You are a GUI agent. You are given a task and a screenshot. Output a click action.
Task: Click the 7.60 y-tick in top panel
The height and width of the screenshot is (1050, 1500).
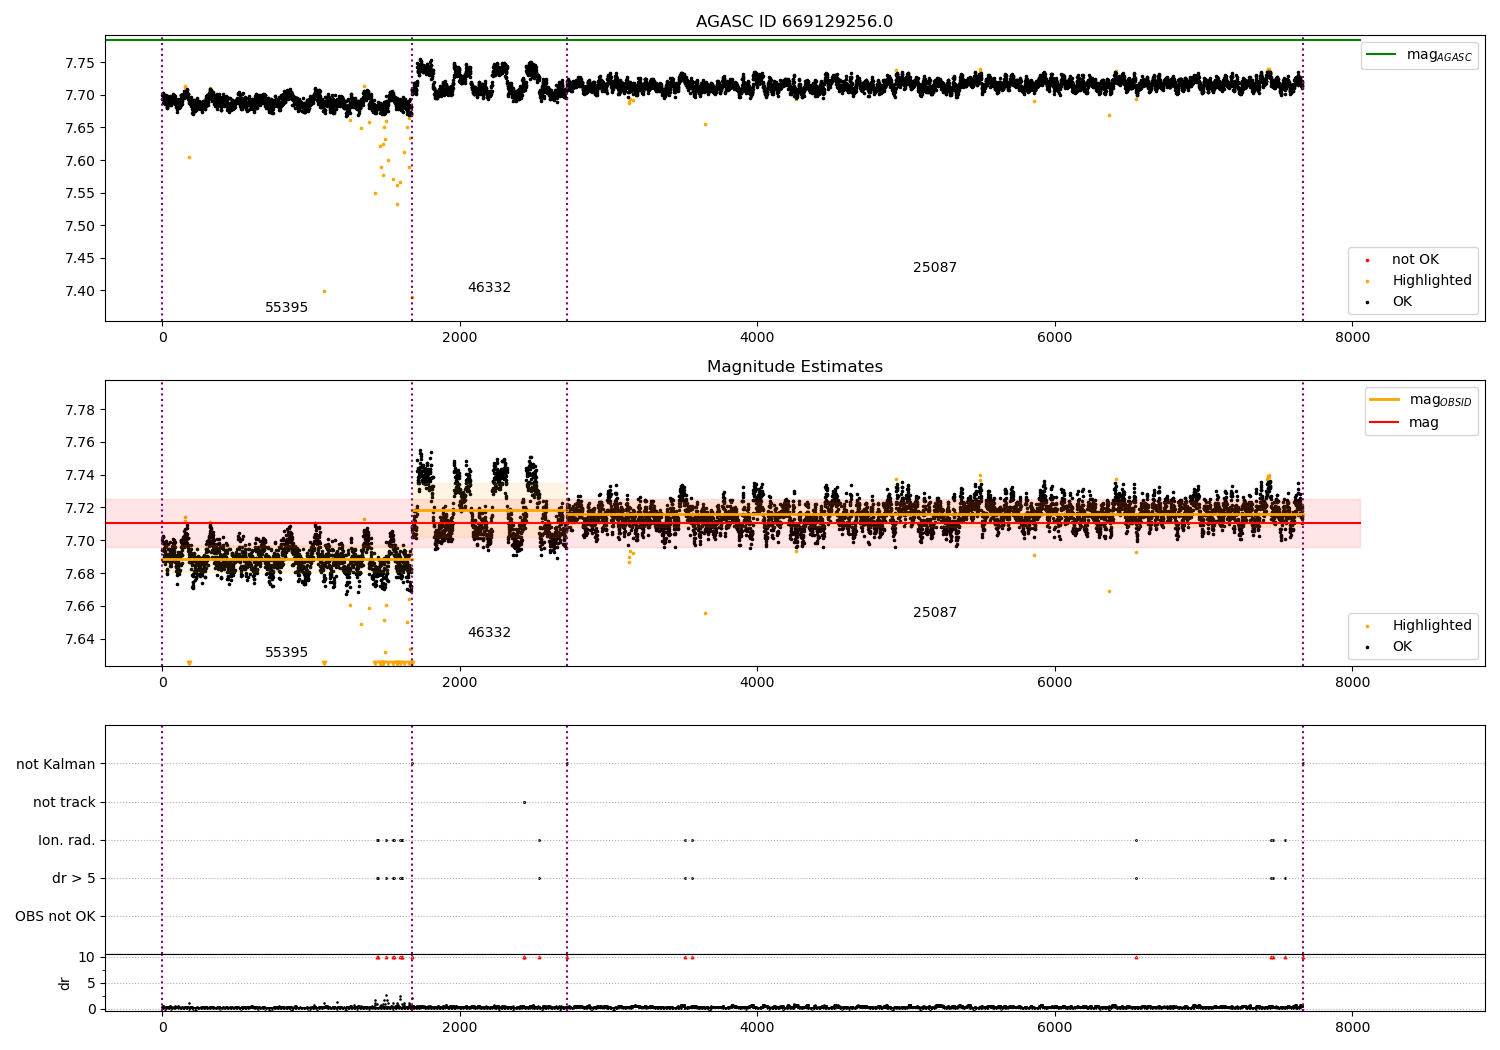click(80, 161)
